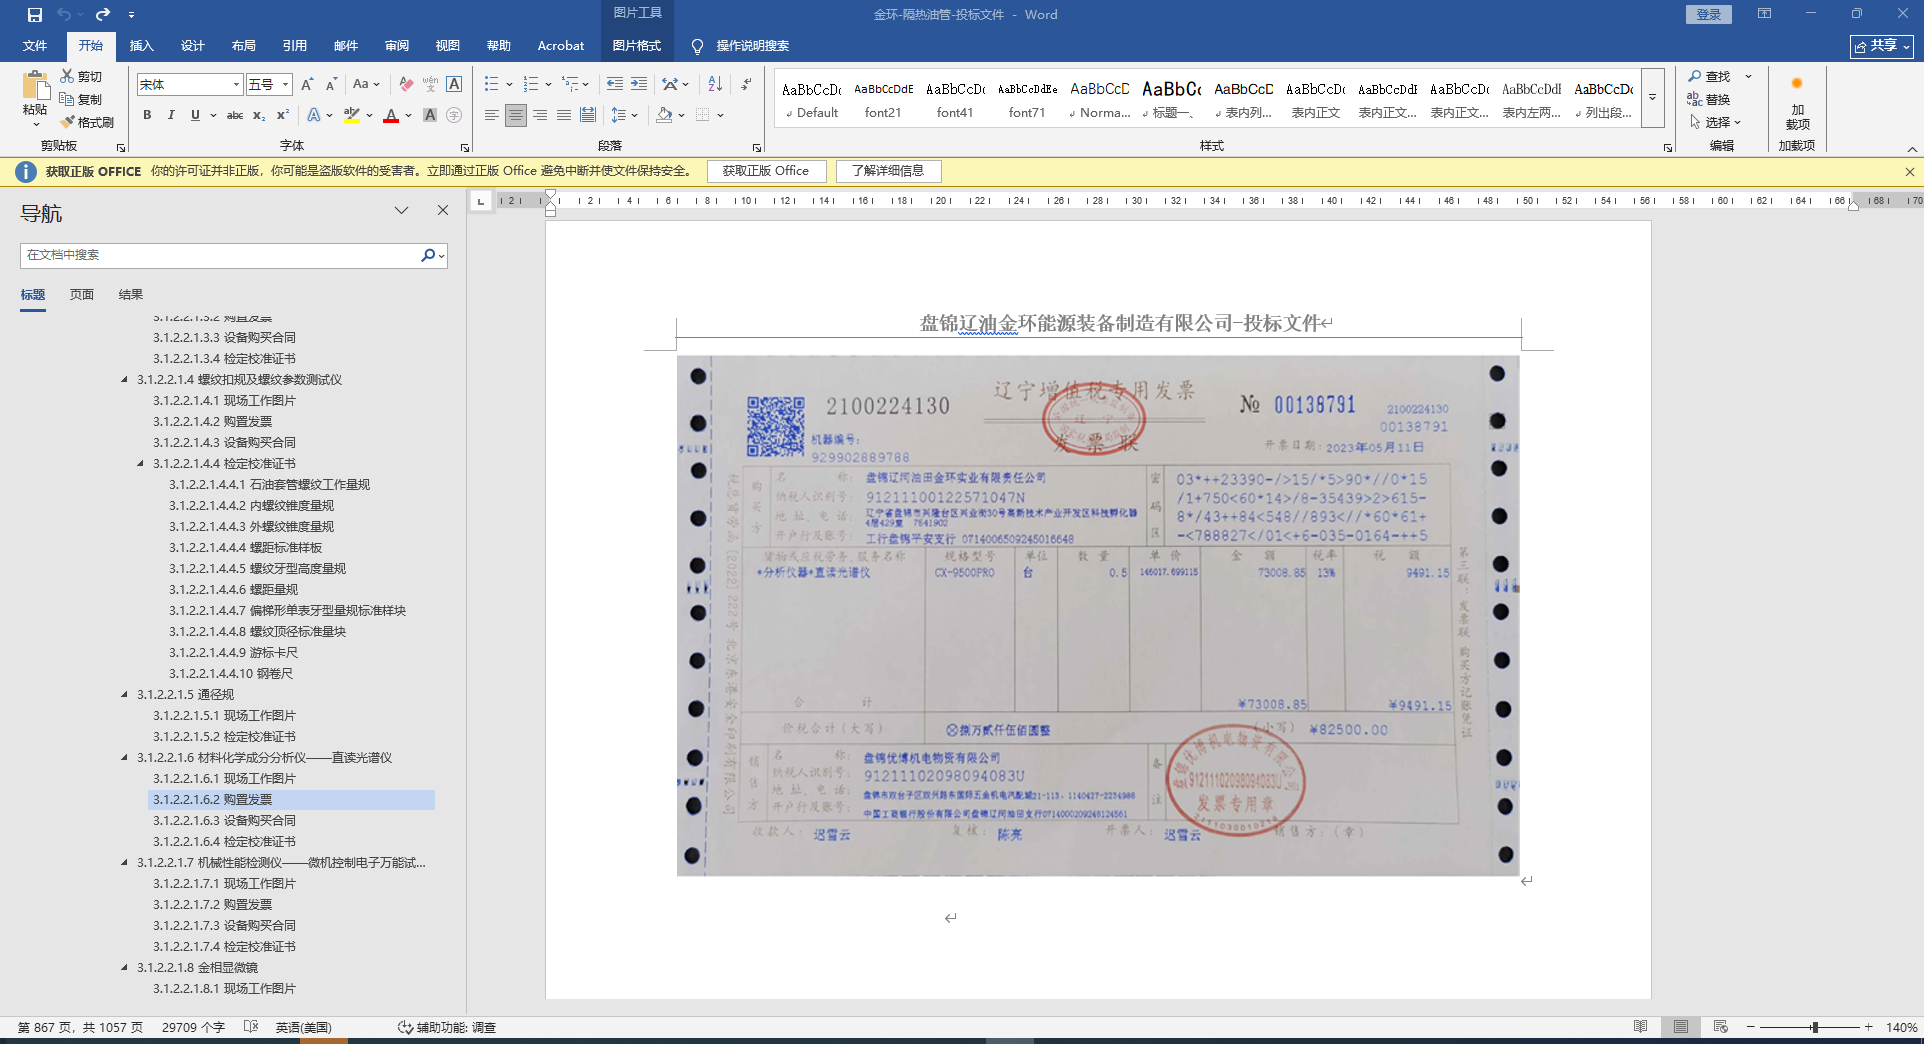Apply superscript formatting
Image resolution: width=1924 pixels, height=1044 pixels.
[283, 116]
